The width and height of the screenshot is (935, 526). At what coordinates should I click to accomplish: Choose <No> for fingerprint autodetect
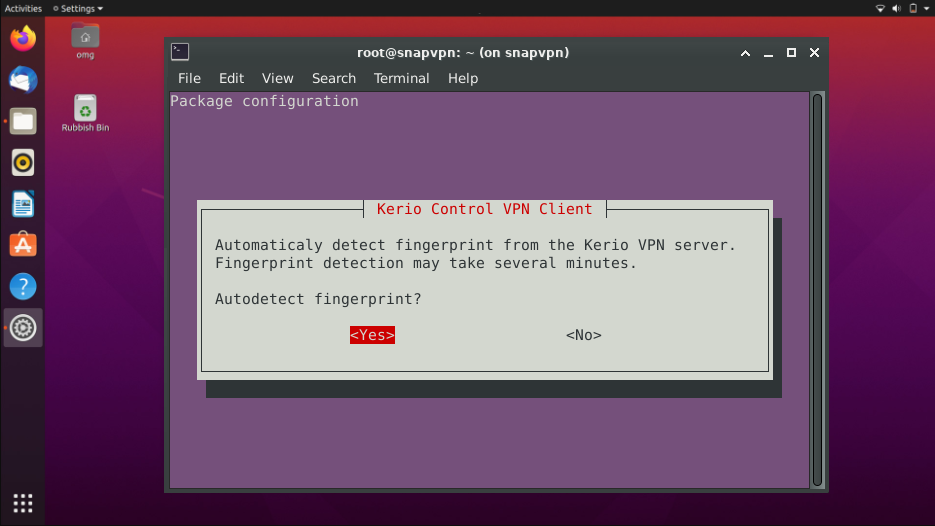(x=584, y=335)
